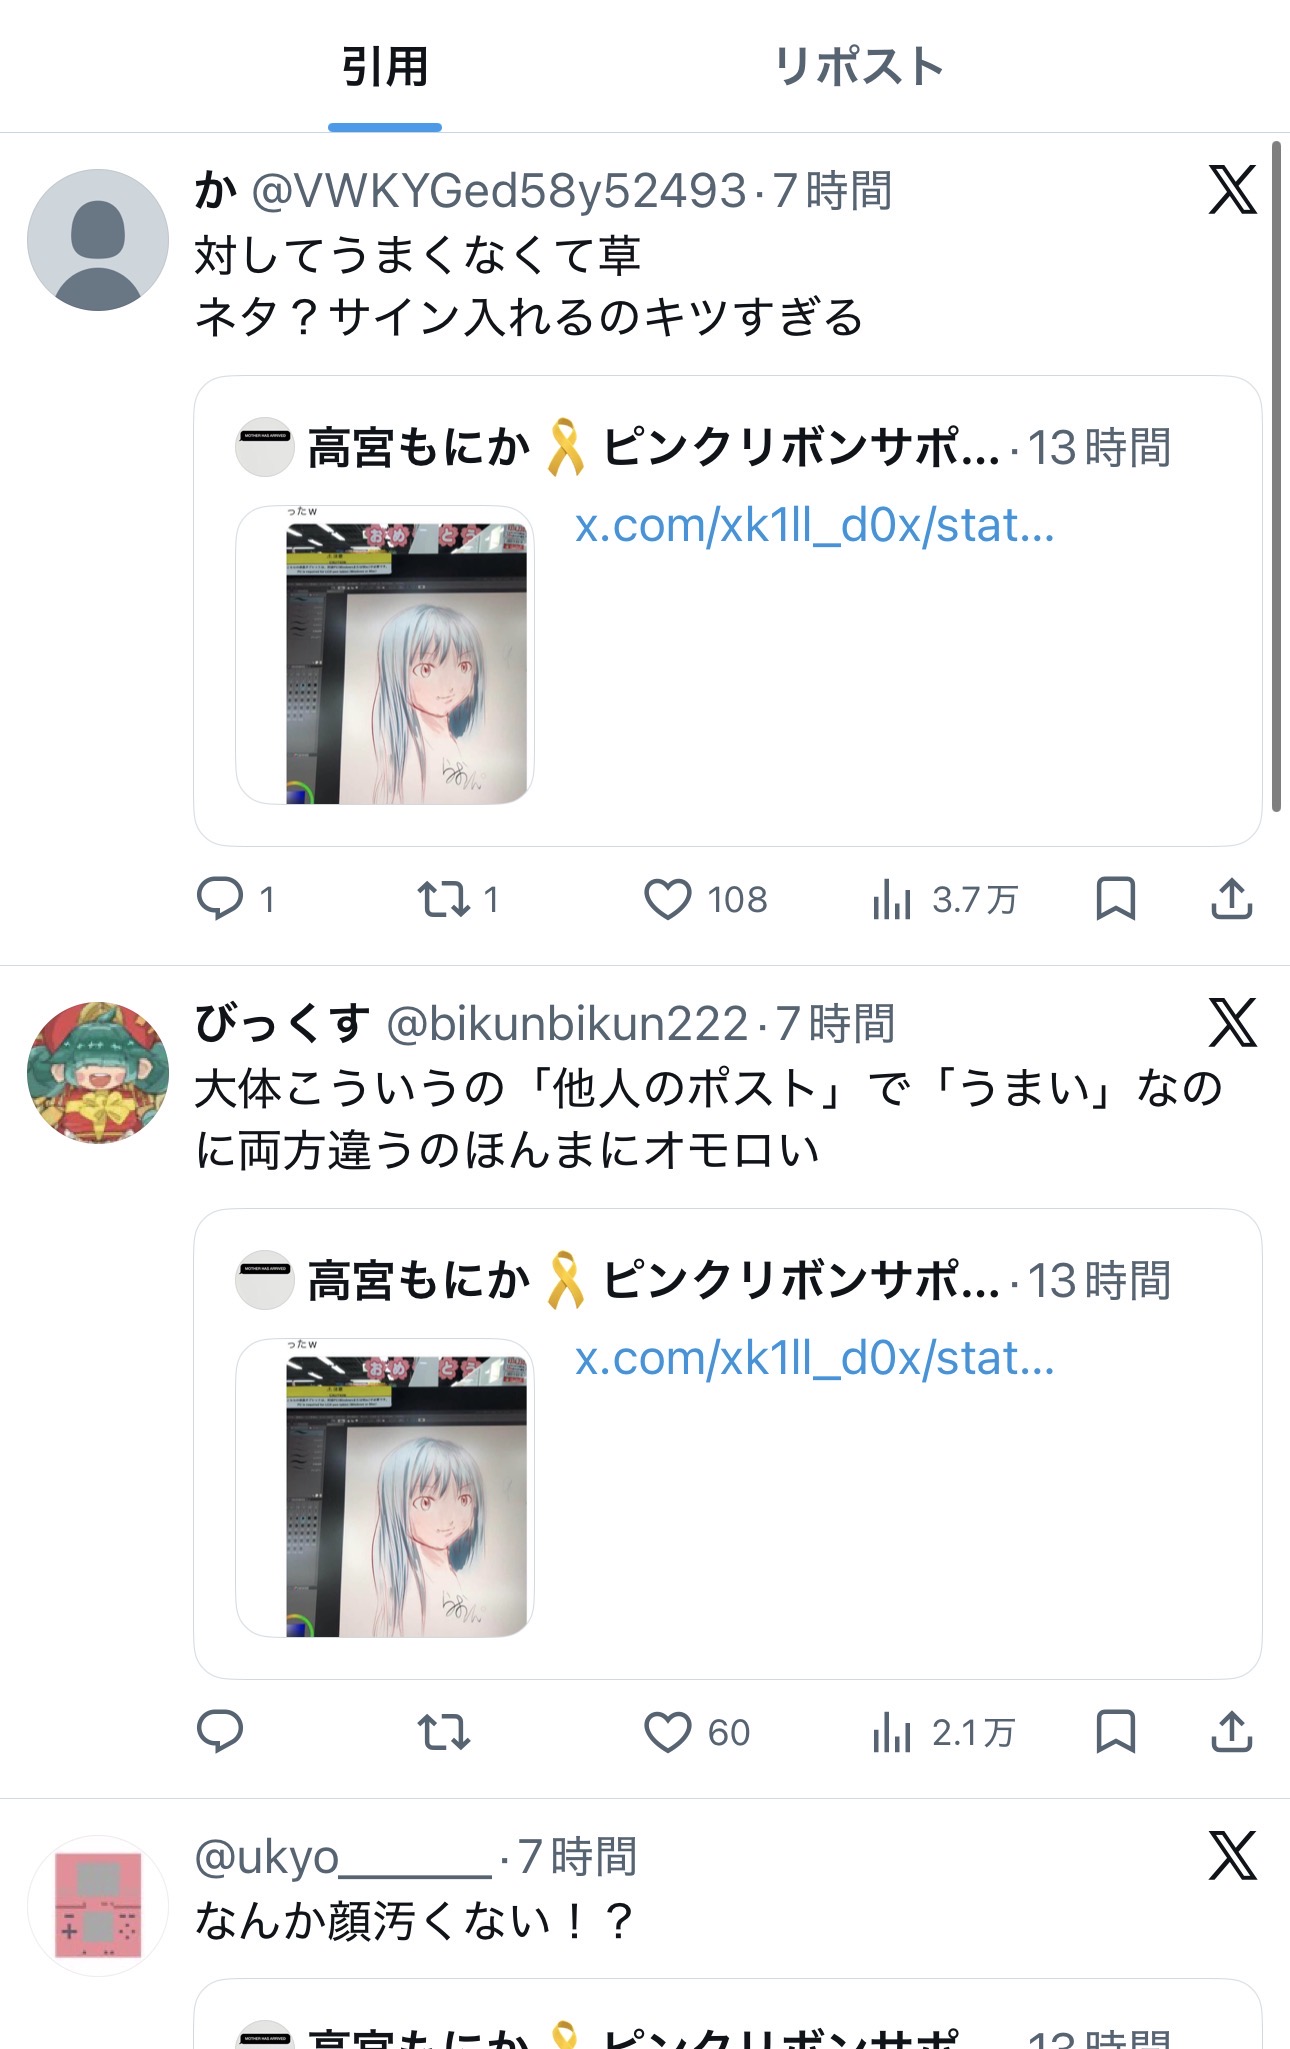Bookmark the post by @VWKYGed58y52493
Image resolution: width=1290 pixels, height=2049 pixels.
point(1115,898)
